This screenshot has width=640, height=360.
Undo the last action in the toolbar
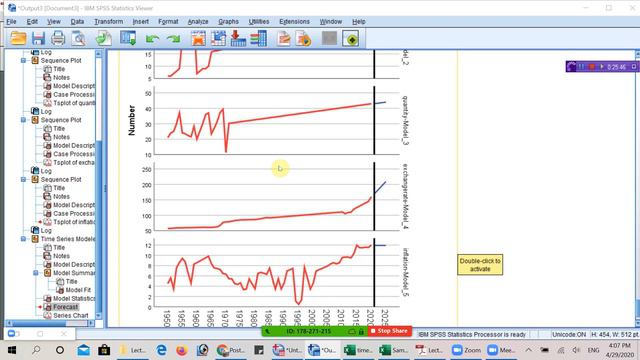(152, 39)
